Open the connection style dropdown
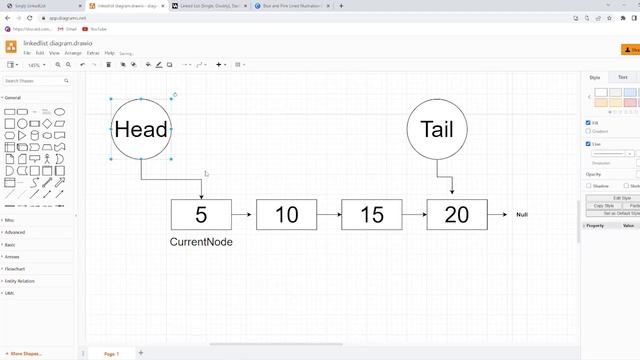 tap(186, 64)
